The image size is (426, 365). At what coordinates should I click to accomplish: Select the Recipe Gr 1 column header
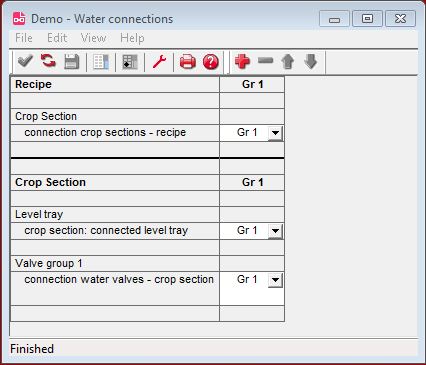pos(252,84)
